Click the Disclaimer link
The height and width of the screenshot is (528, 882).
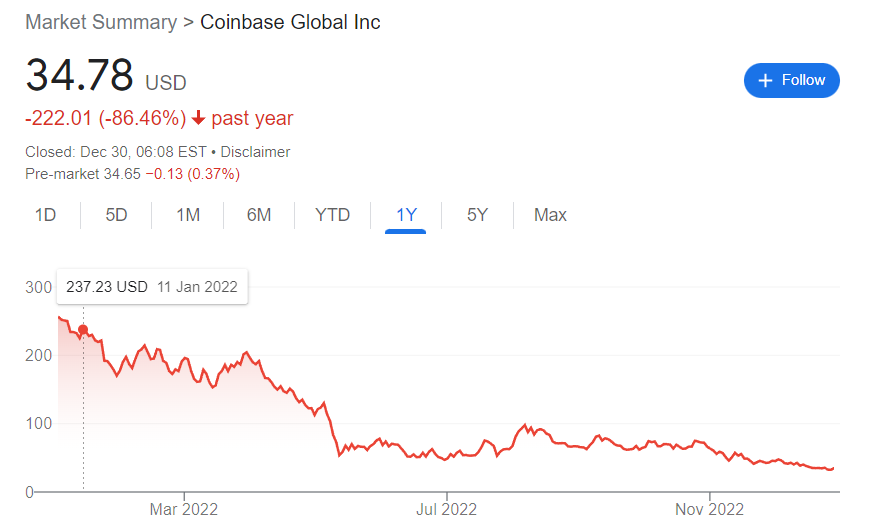tap(255, 152)
